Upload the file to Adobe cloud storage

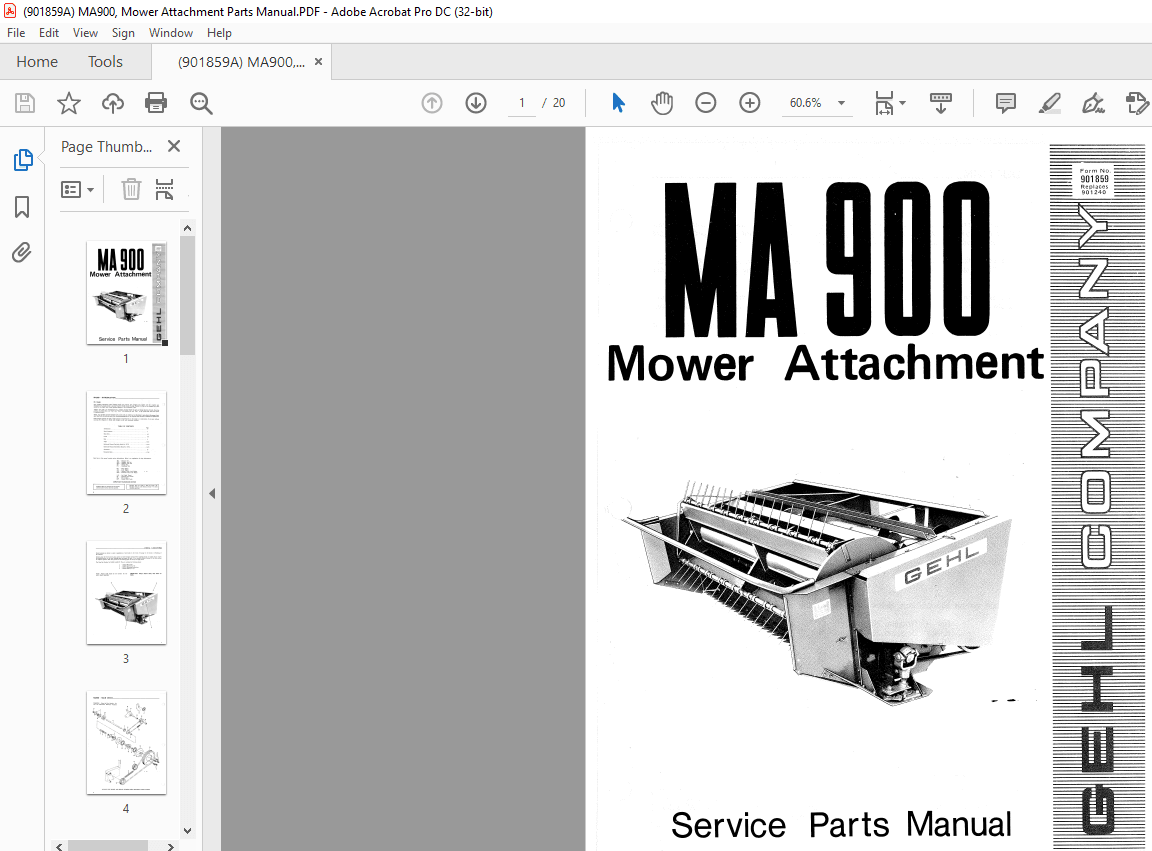(x=112, y=103)
